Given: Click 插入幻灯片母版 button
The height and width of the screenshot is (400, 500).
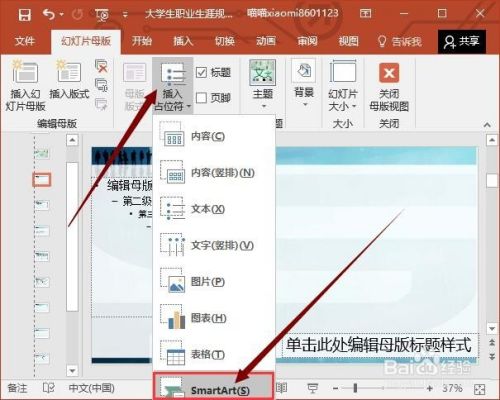Looking at the screenshot, I should tap(25, 86).
